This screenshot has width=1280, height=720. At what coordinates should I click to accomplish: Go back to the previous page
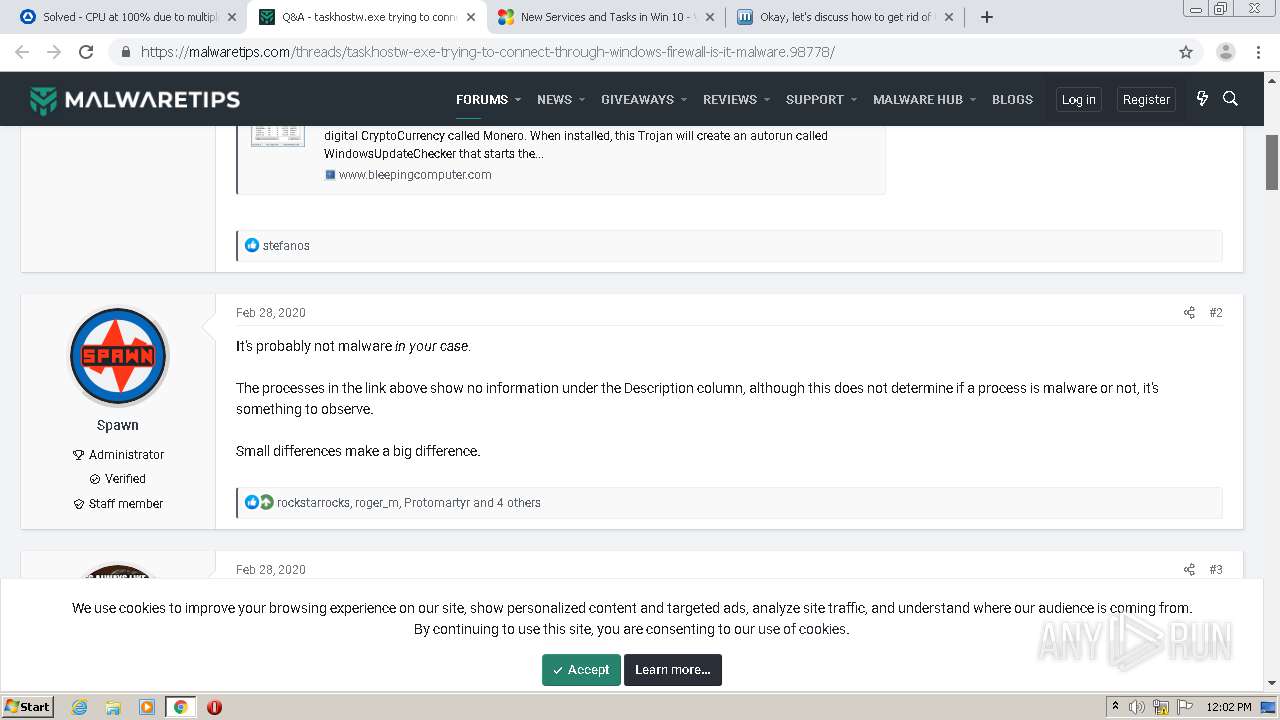(x=22, y=52)
